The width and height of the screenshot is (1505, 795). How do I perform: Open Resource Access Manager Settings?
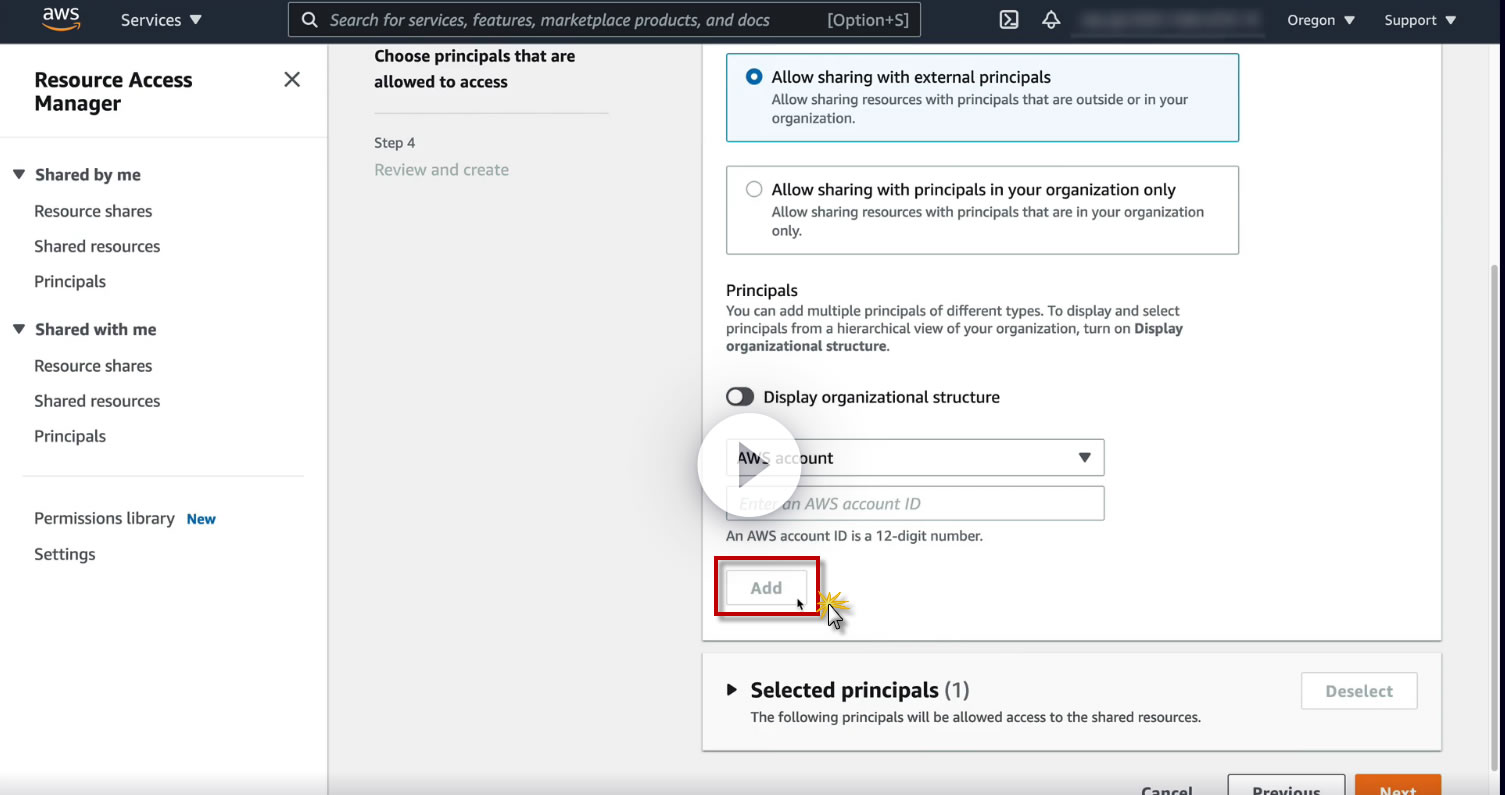tap(65, 554)
